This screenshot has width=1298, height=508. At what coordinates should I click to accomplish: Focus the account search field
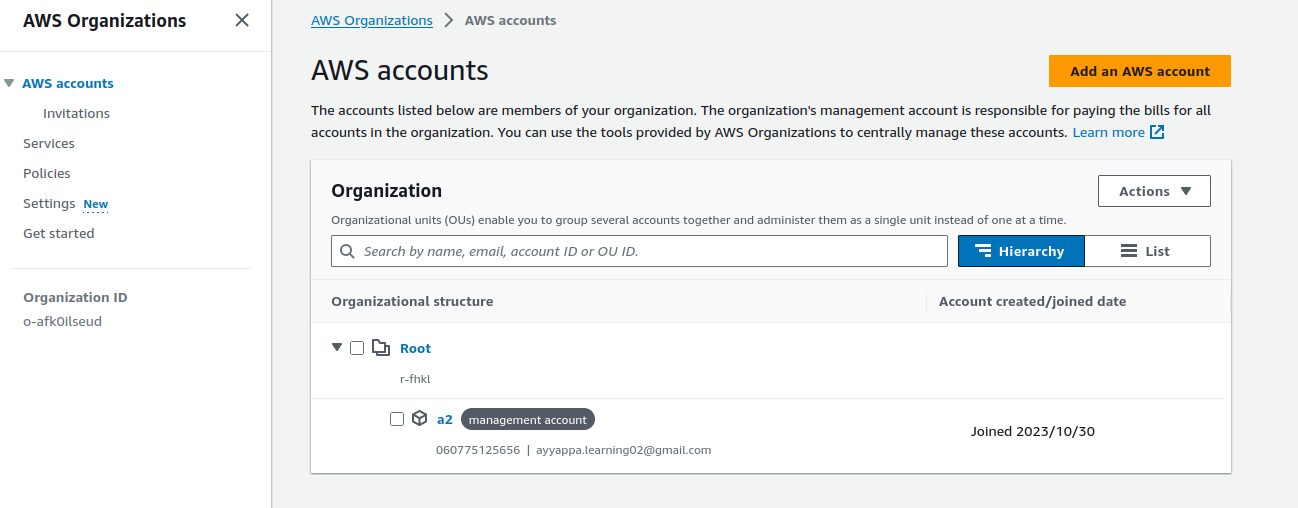coord(650,251)
